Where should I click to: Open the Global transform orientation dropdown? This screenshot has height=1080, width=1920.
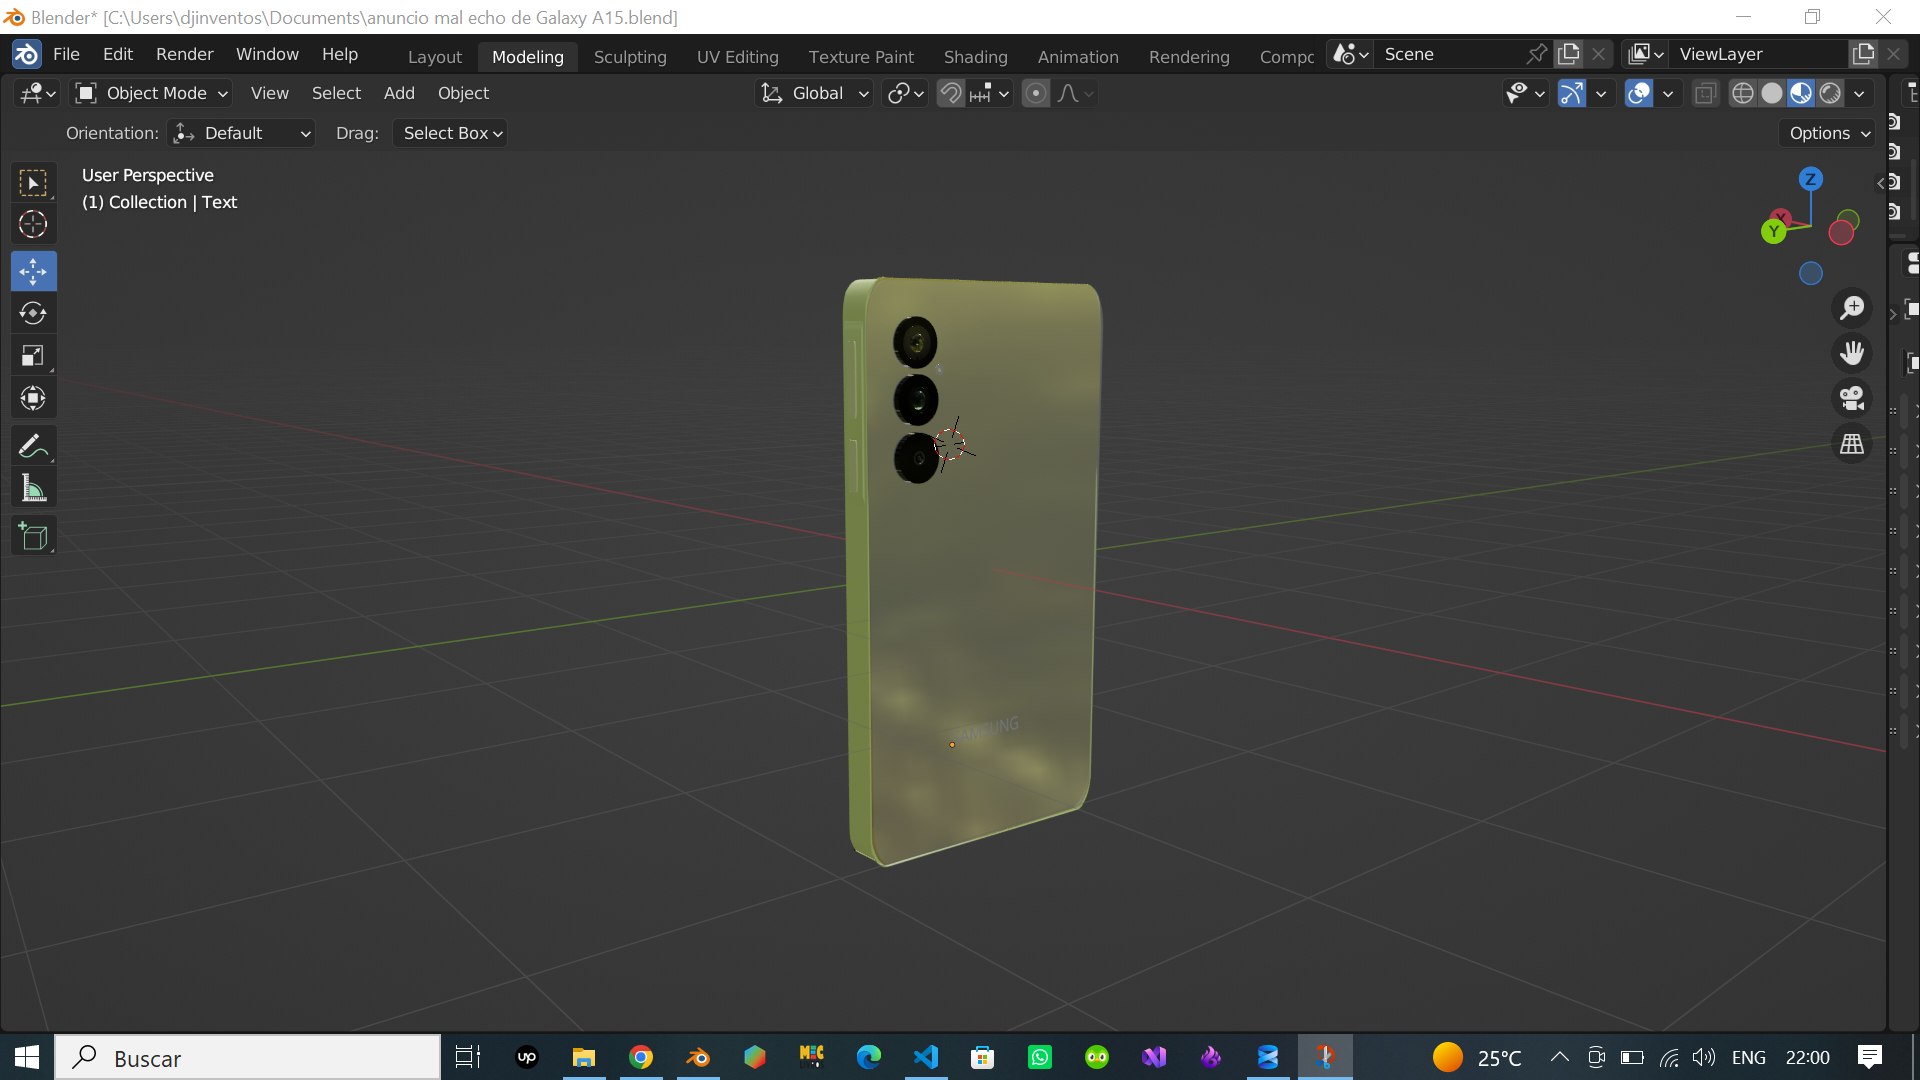[x=815, y=93]
